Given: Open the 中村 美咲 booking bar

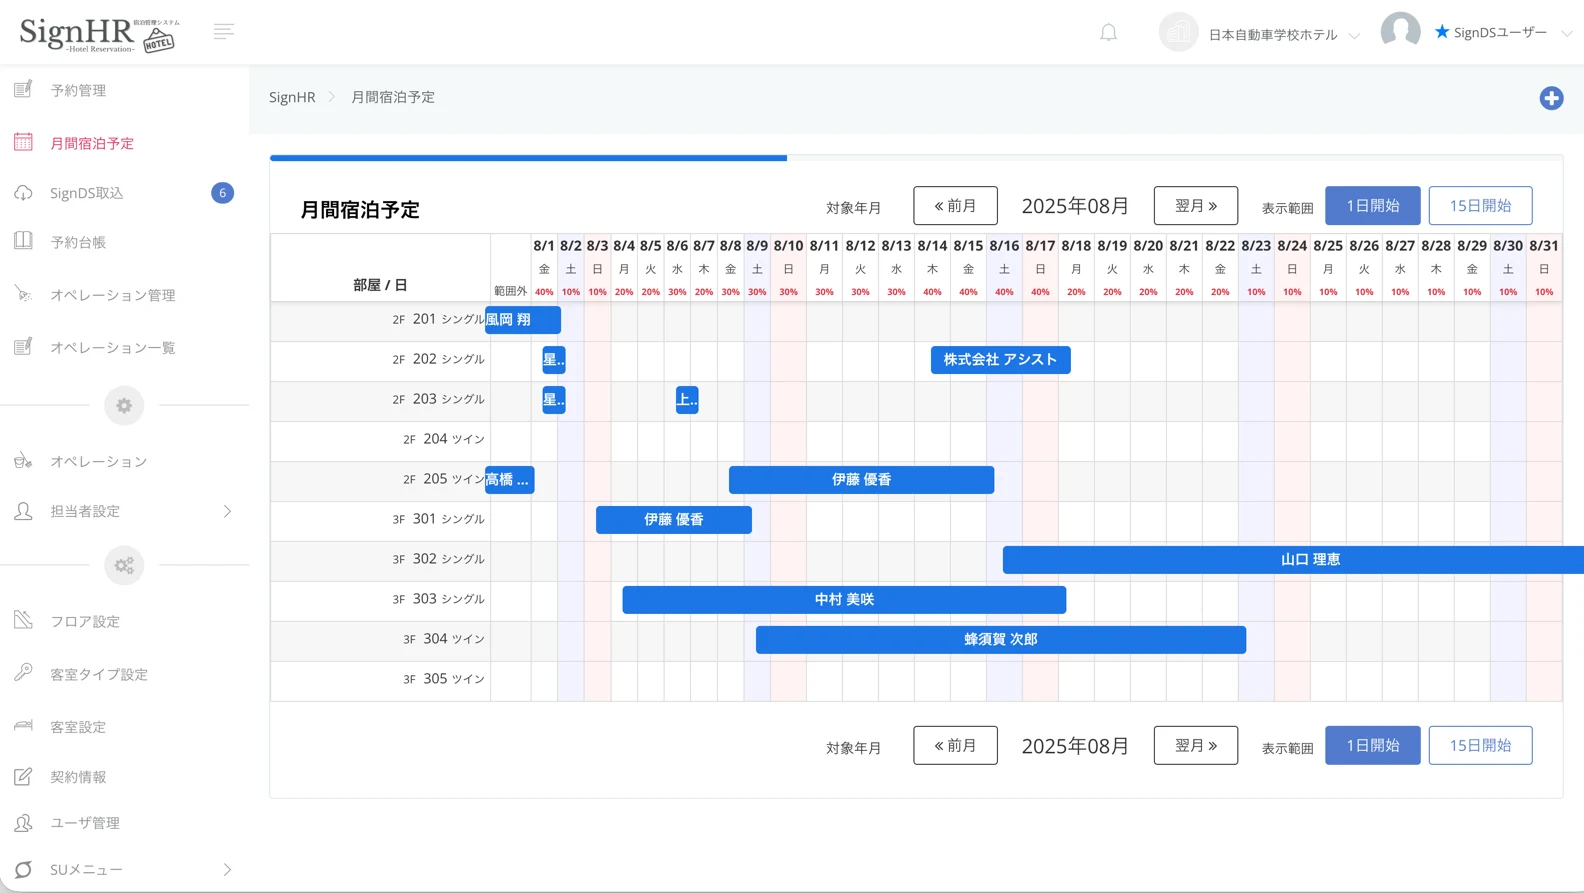Looking at the screenshot, I should (844, 600).
